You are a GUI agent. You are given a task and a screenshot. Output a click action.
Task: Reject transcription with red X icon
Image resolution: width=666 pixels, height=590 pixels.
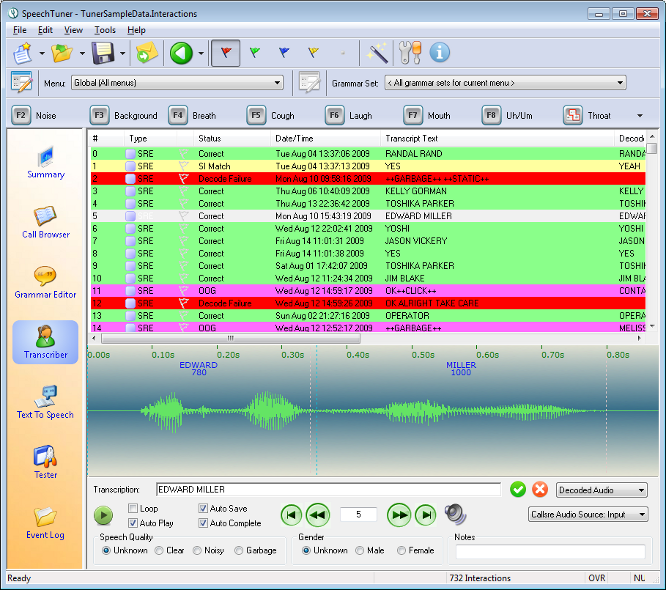tap(540, 489)
